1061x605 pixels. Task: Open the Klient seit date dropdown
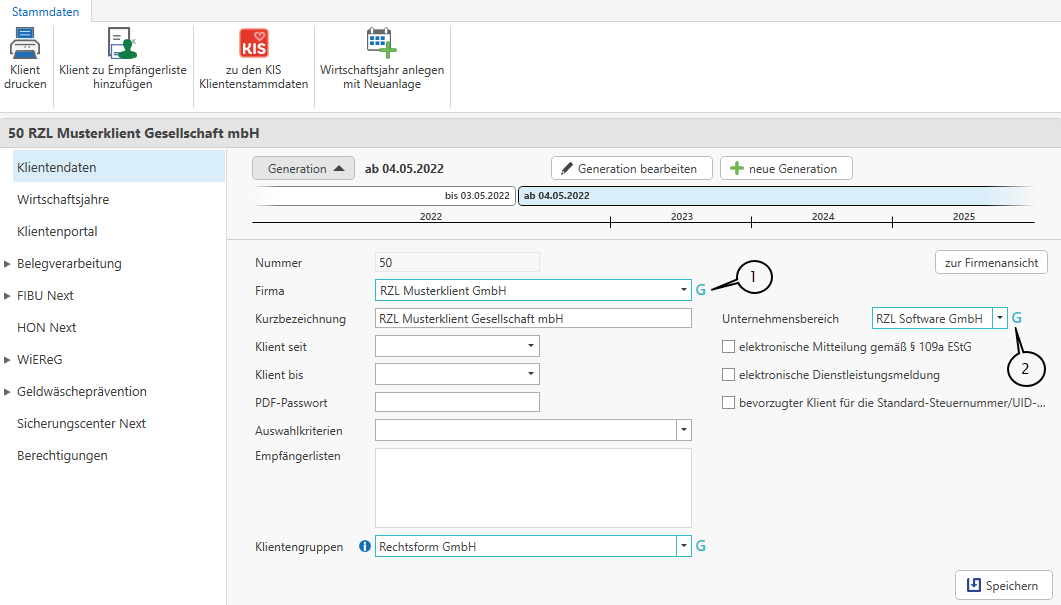click(x=530, y=346)
